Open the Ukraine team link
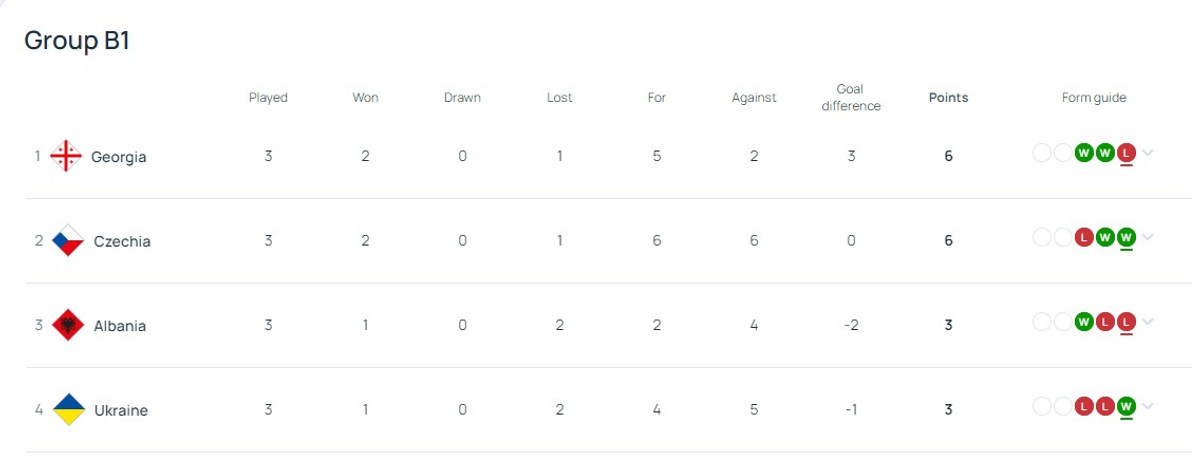Screen dimensions: 1200x457 121,410
